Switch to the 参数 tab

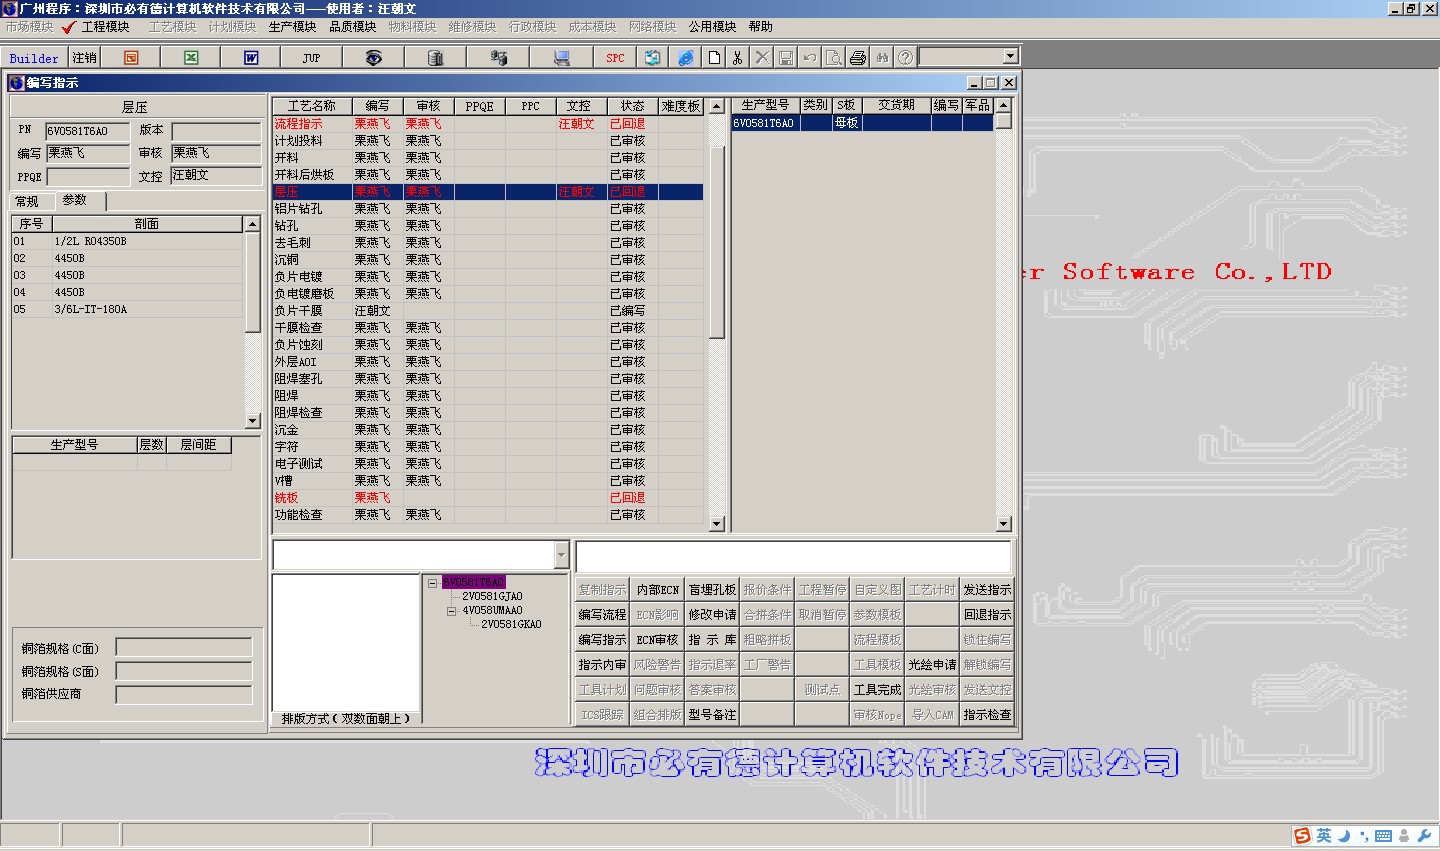click(x=75, y=200)
